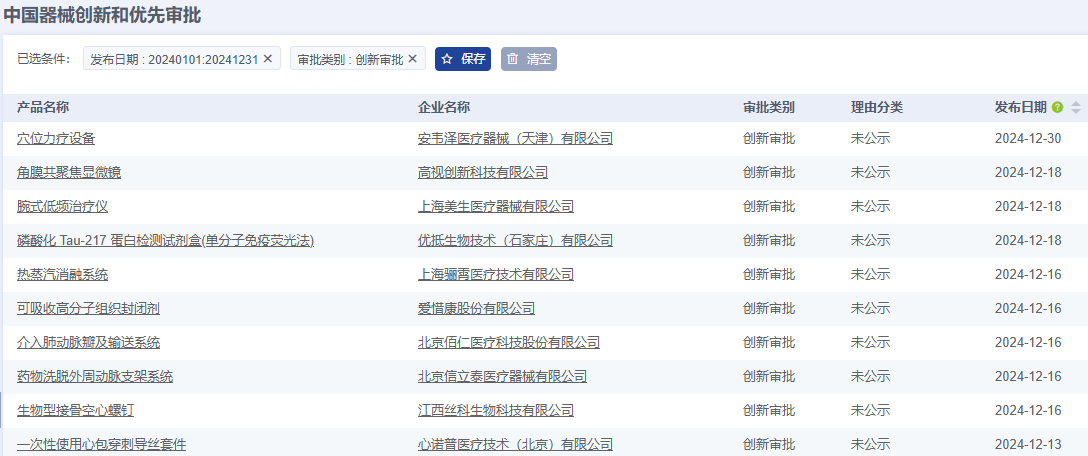Click 创新审批 in the 穴位力疗设备 row
The height and width of the screenshot is (456, 1088).
pos(769,138)
